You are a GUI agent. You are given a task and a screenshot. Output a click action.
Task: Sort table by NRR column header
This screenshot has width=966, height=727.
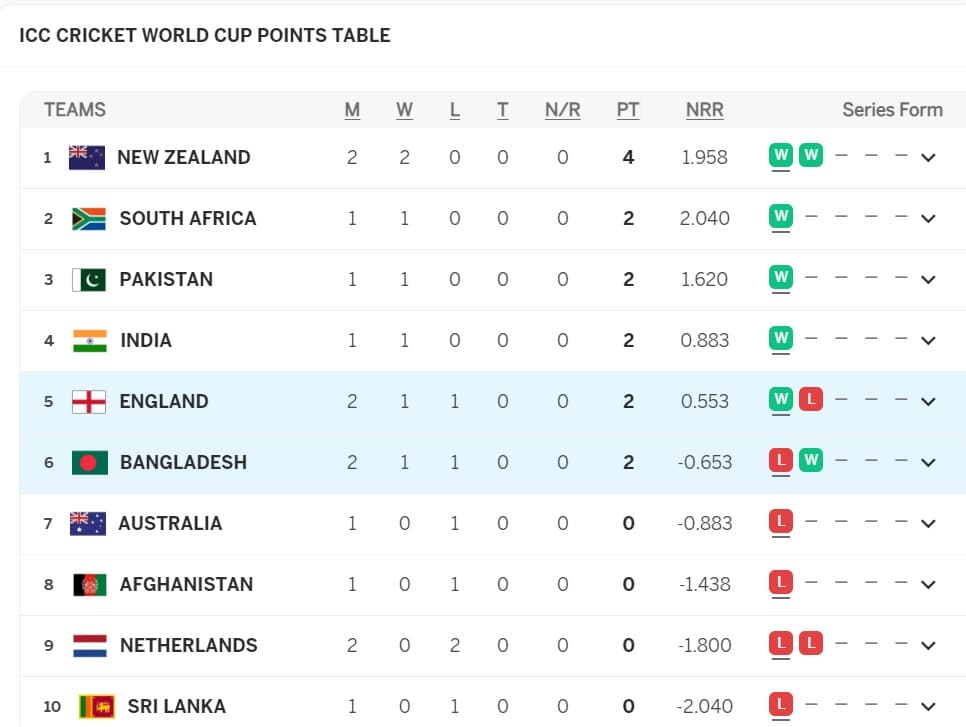coord(705,110)
